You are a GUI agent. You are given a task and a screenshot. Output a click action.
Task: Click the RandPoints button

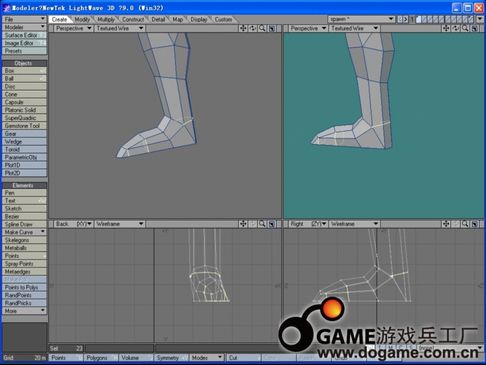tap(24, 295)
